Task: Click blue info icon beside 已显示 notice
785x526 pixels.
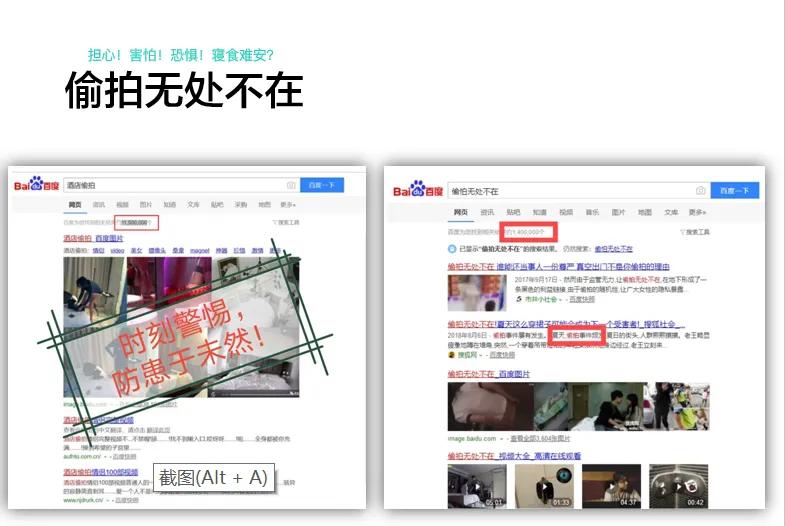Action: (x=452, y=249)
